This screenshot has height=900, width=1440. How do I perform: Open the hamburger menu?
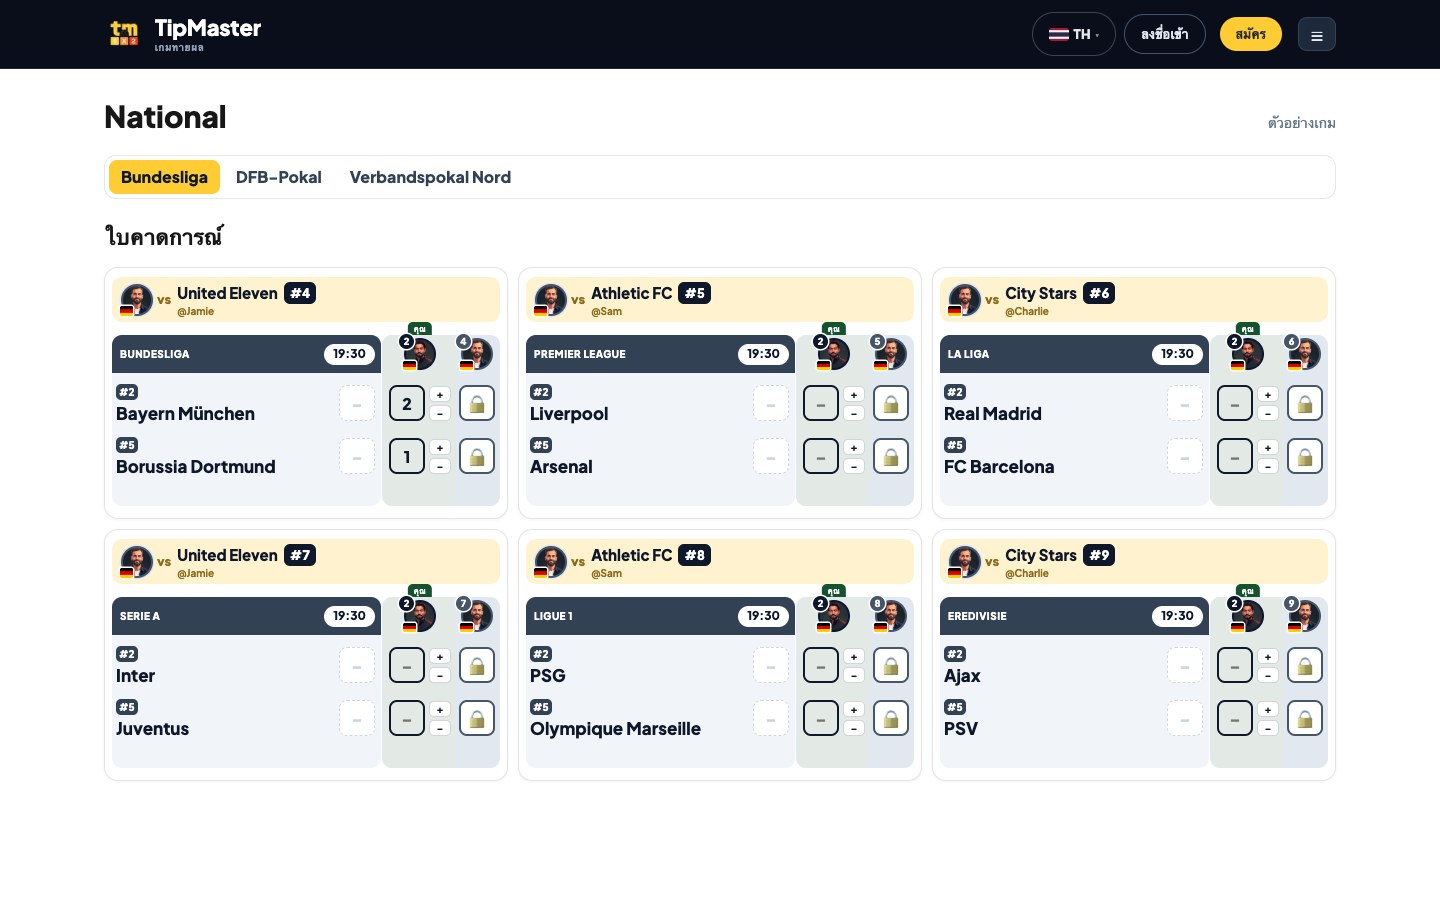click(1316, 34)
